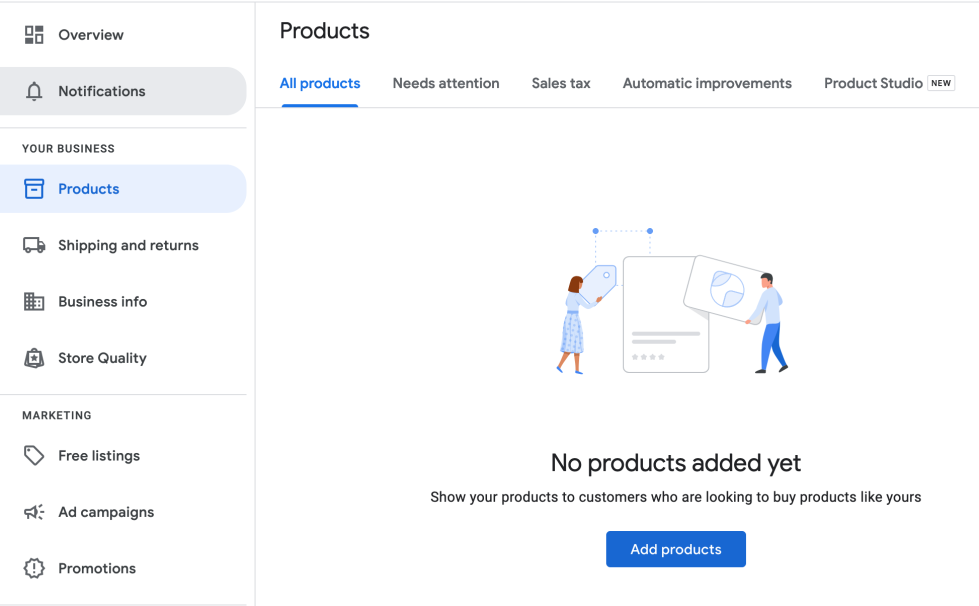Select Free listings in the sidebar
The image size is (979, 606).
(99, 456)
